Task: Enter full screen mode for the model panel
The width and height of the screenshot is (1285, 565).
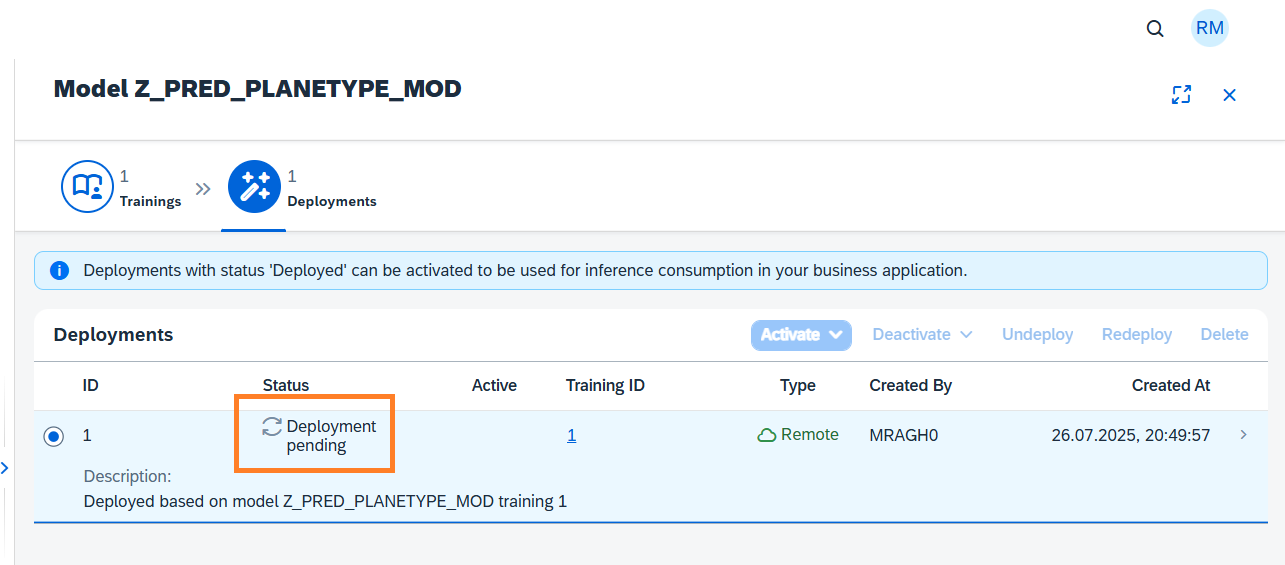Action: (1181, 95)
